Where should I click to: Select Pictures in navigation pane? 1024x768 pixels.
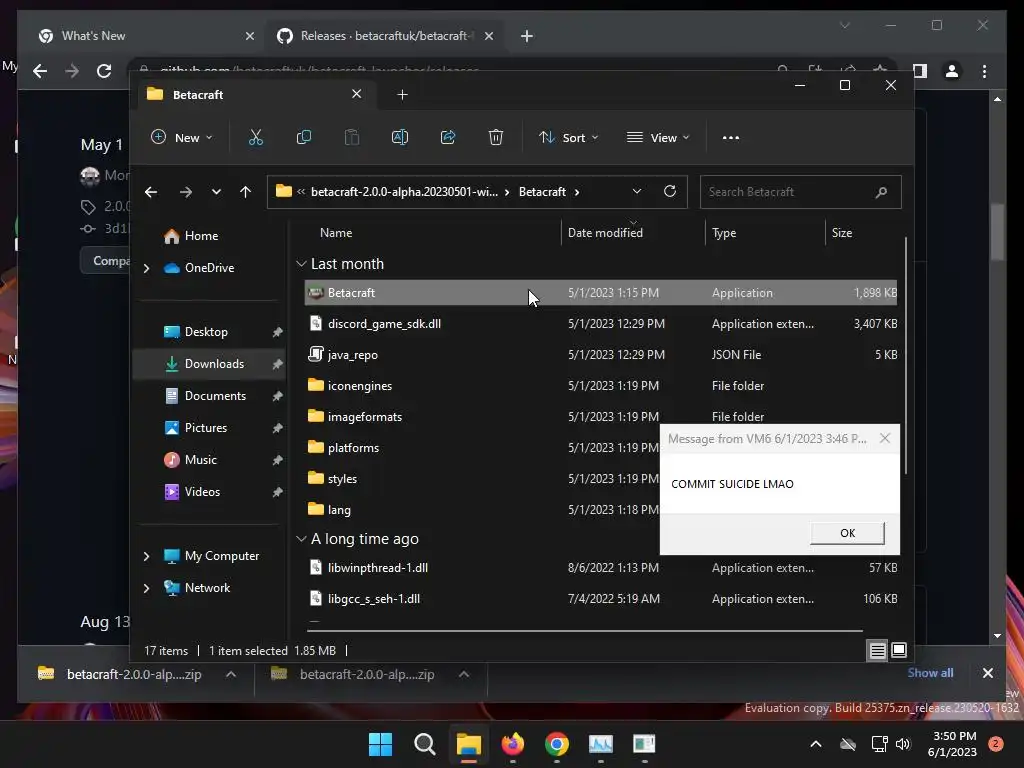tap(206, 428)
